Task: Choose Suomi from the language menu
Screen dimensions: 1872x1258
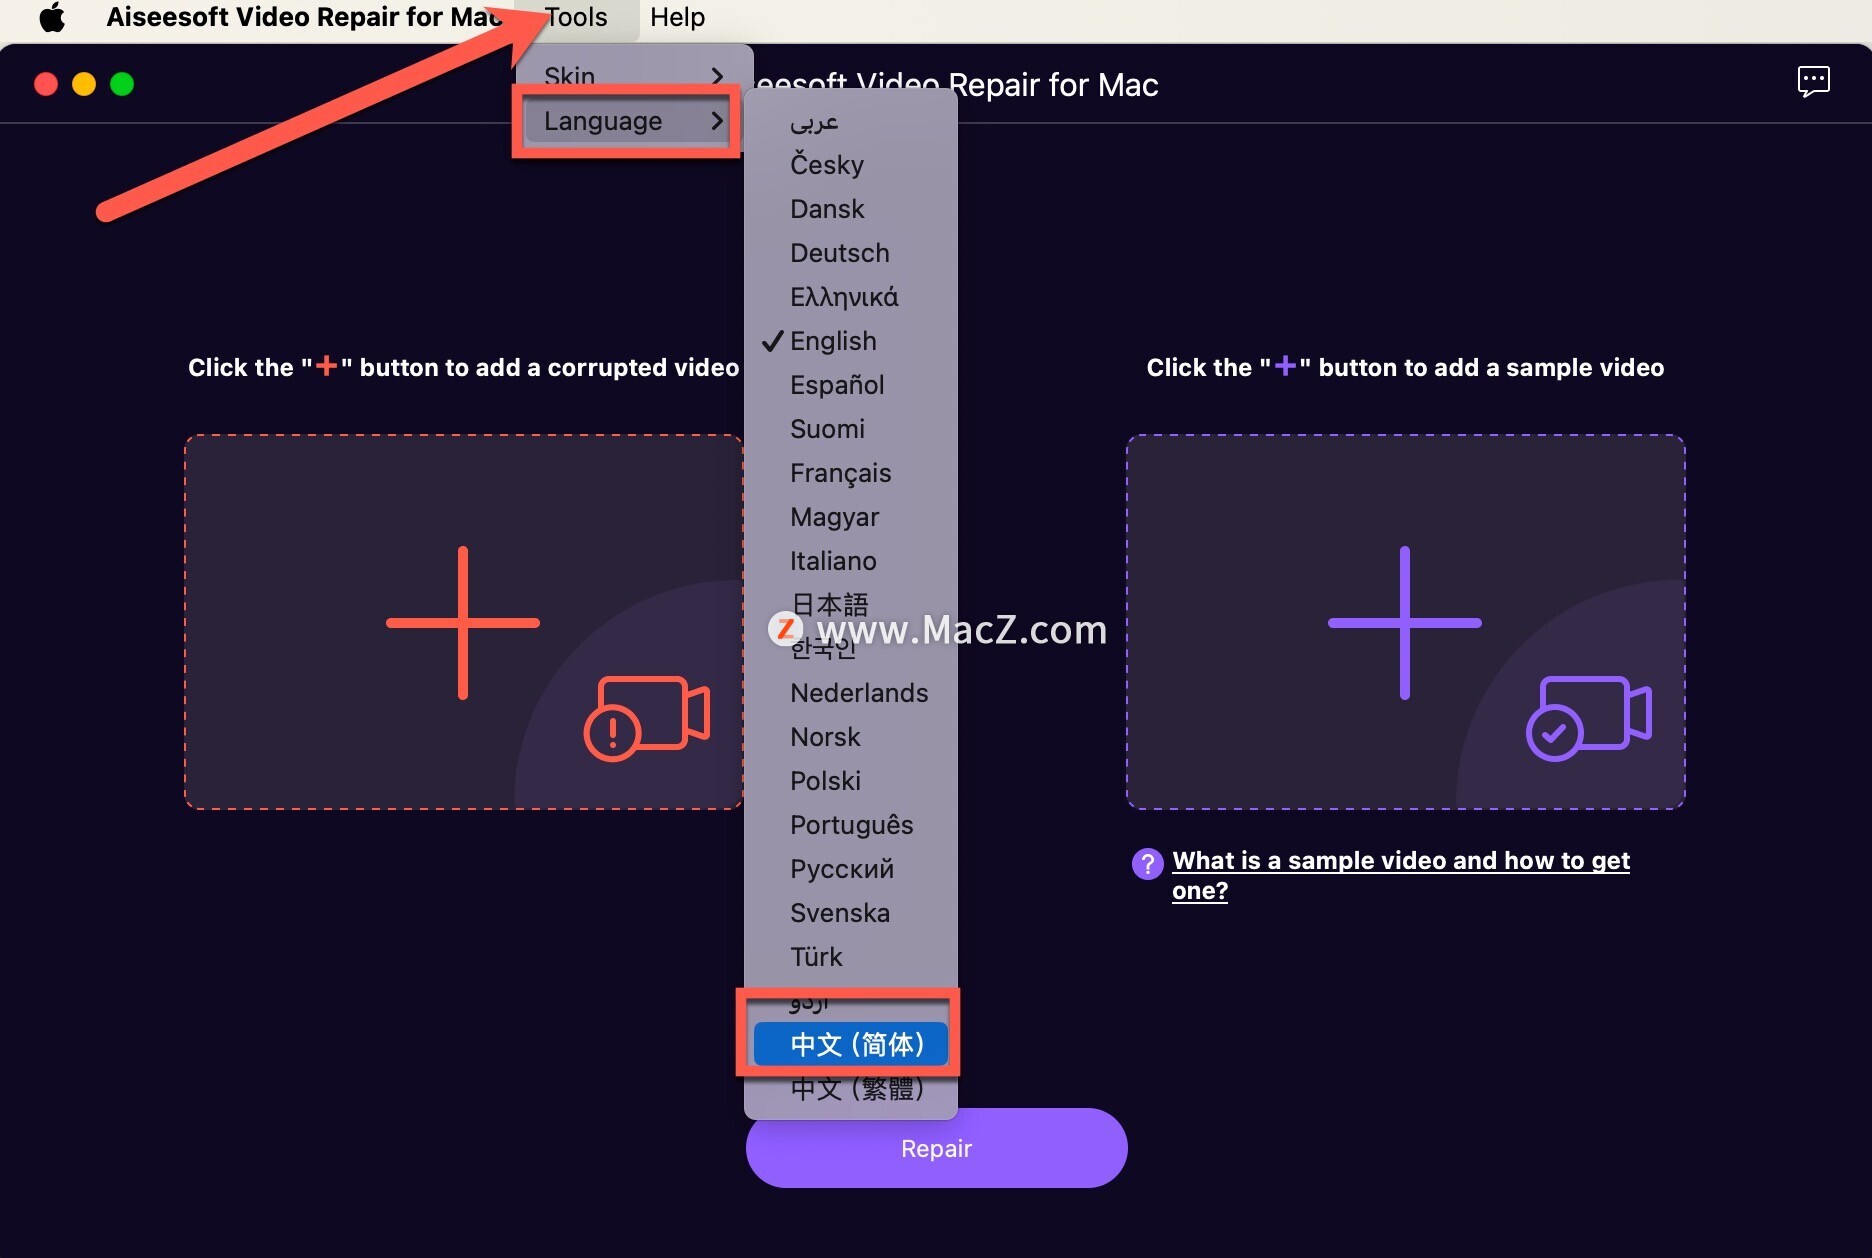Action: 851,429
